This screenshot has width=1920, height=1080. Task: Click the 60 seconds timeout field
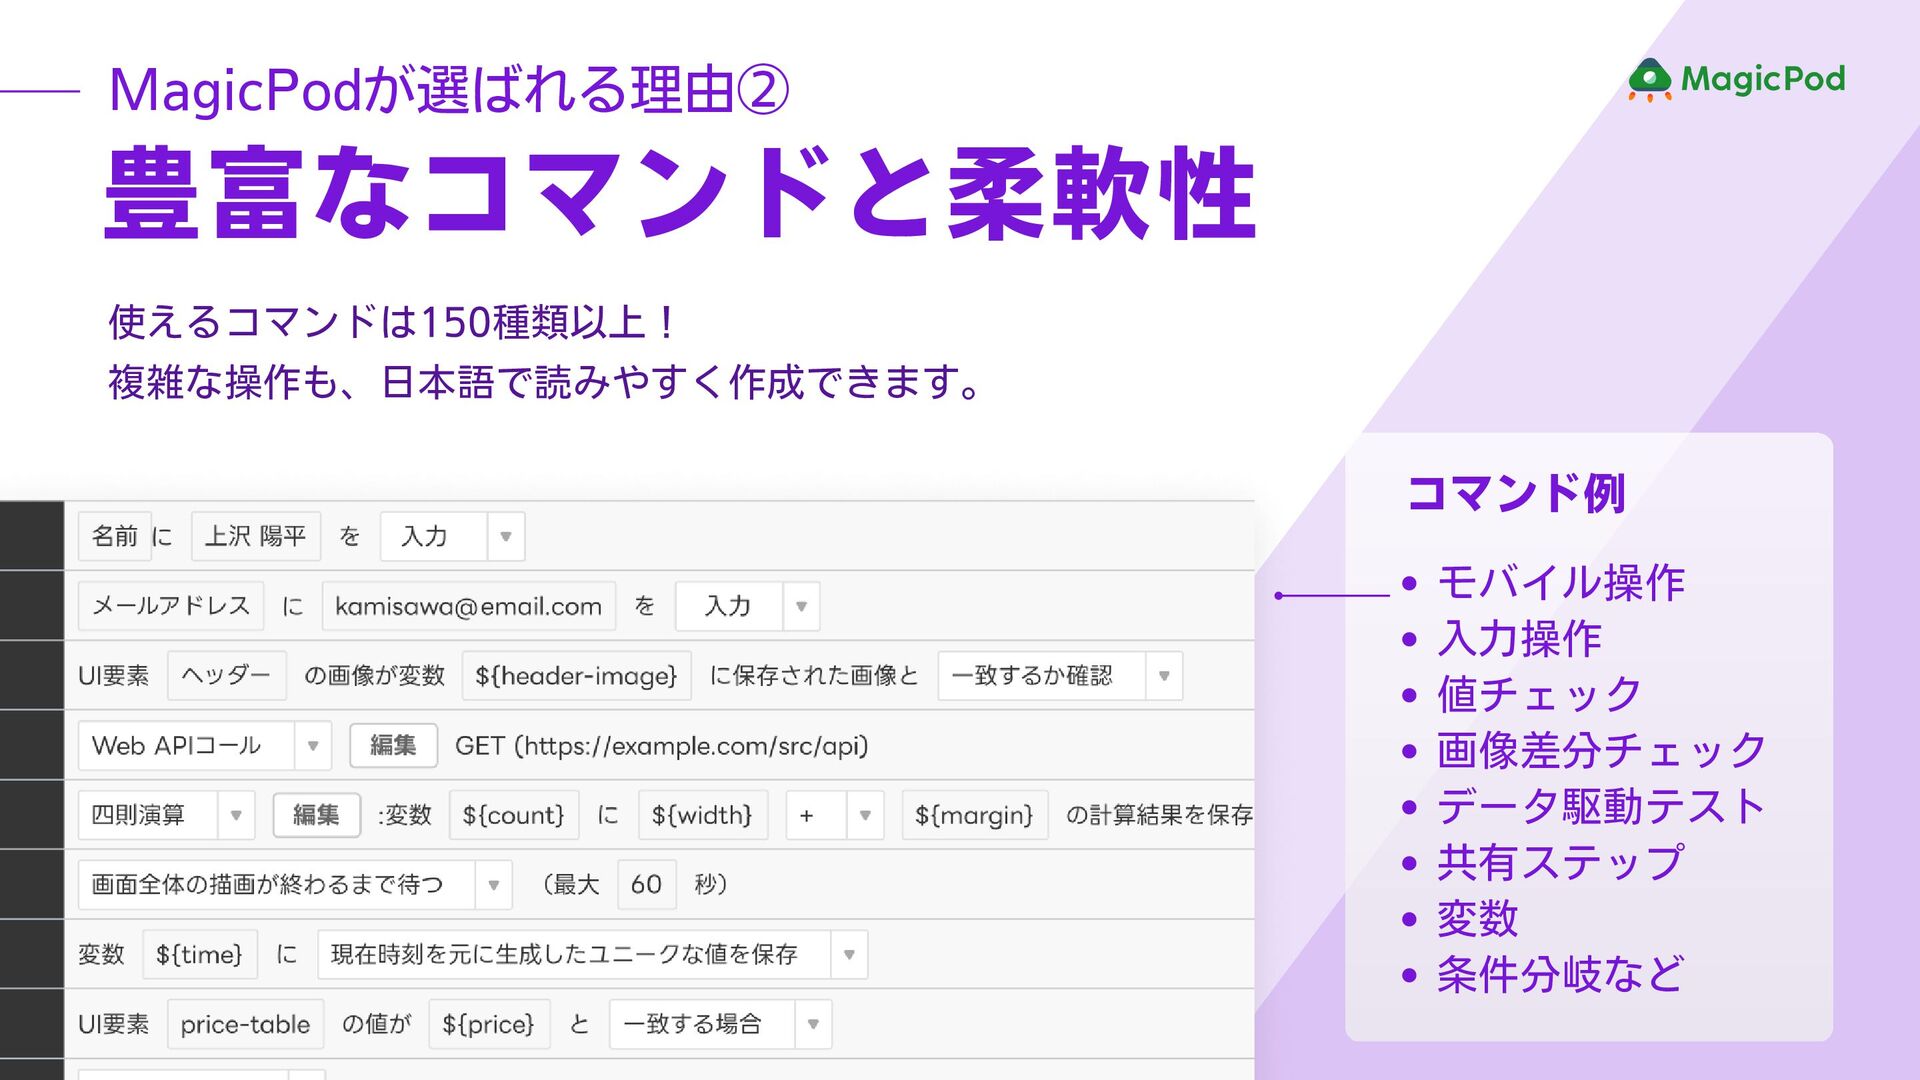point(646,885)
